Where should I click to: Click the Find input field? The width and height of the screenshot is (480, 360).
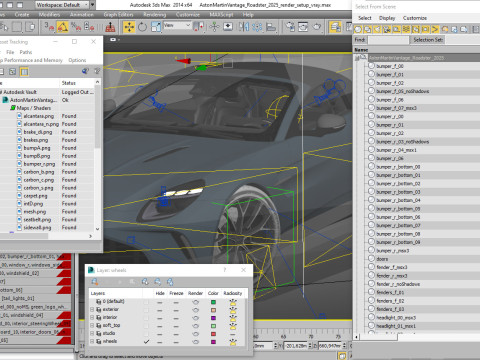(x=388, y=40)
